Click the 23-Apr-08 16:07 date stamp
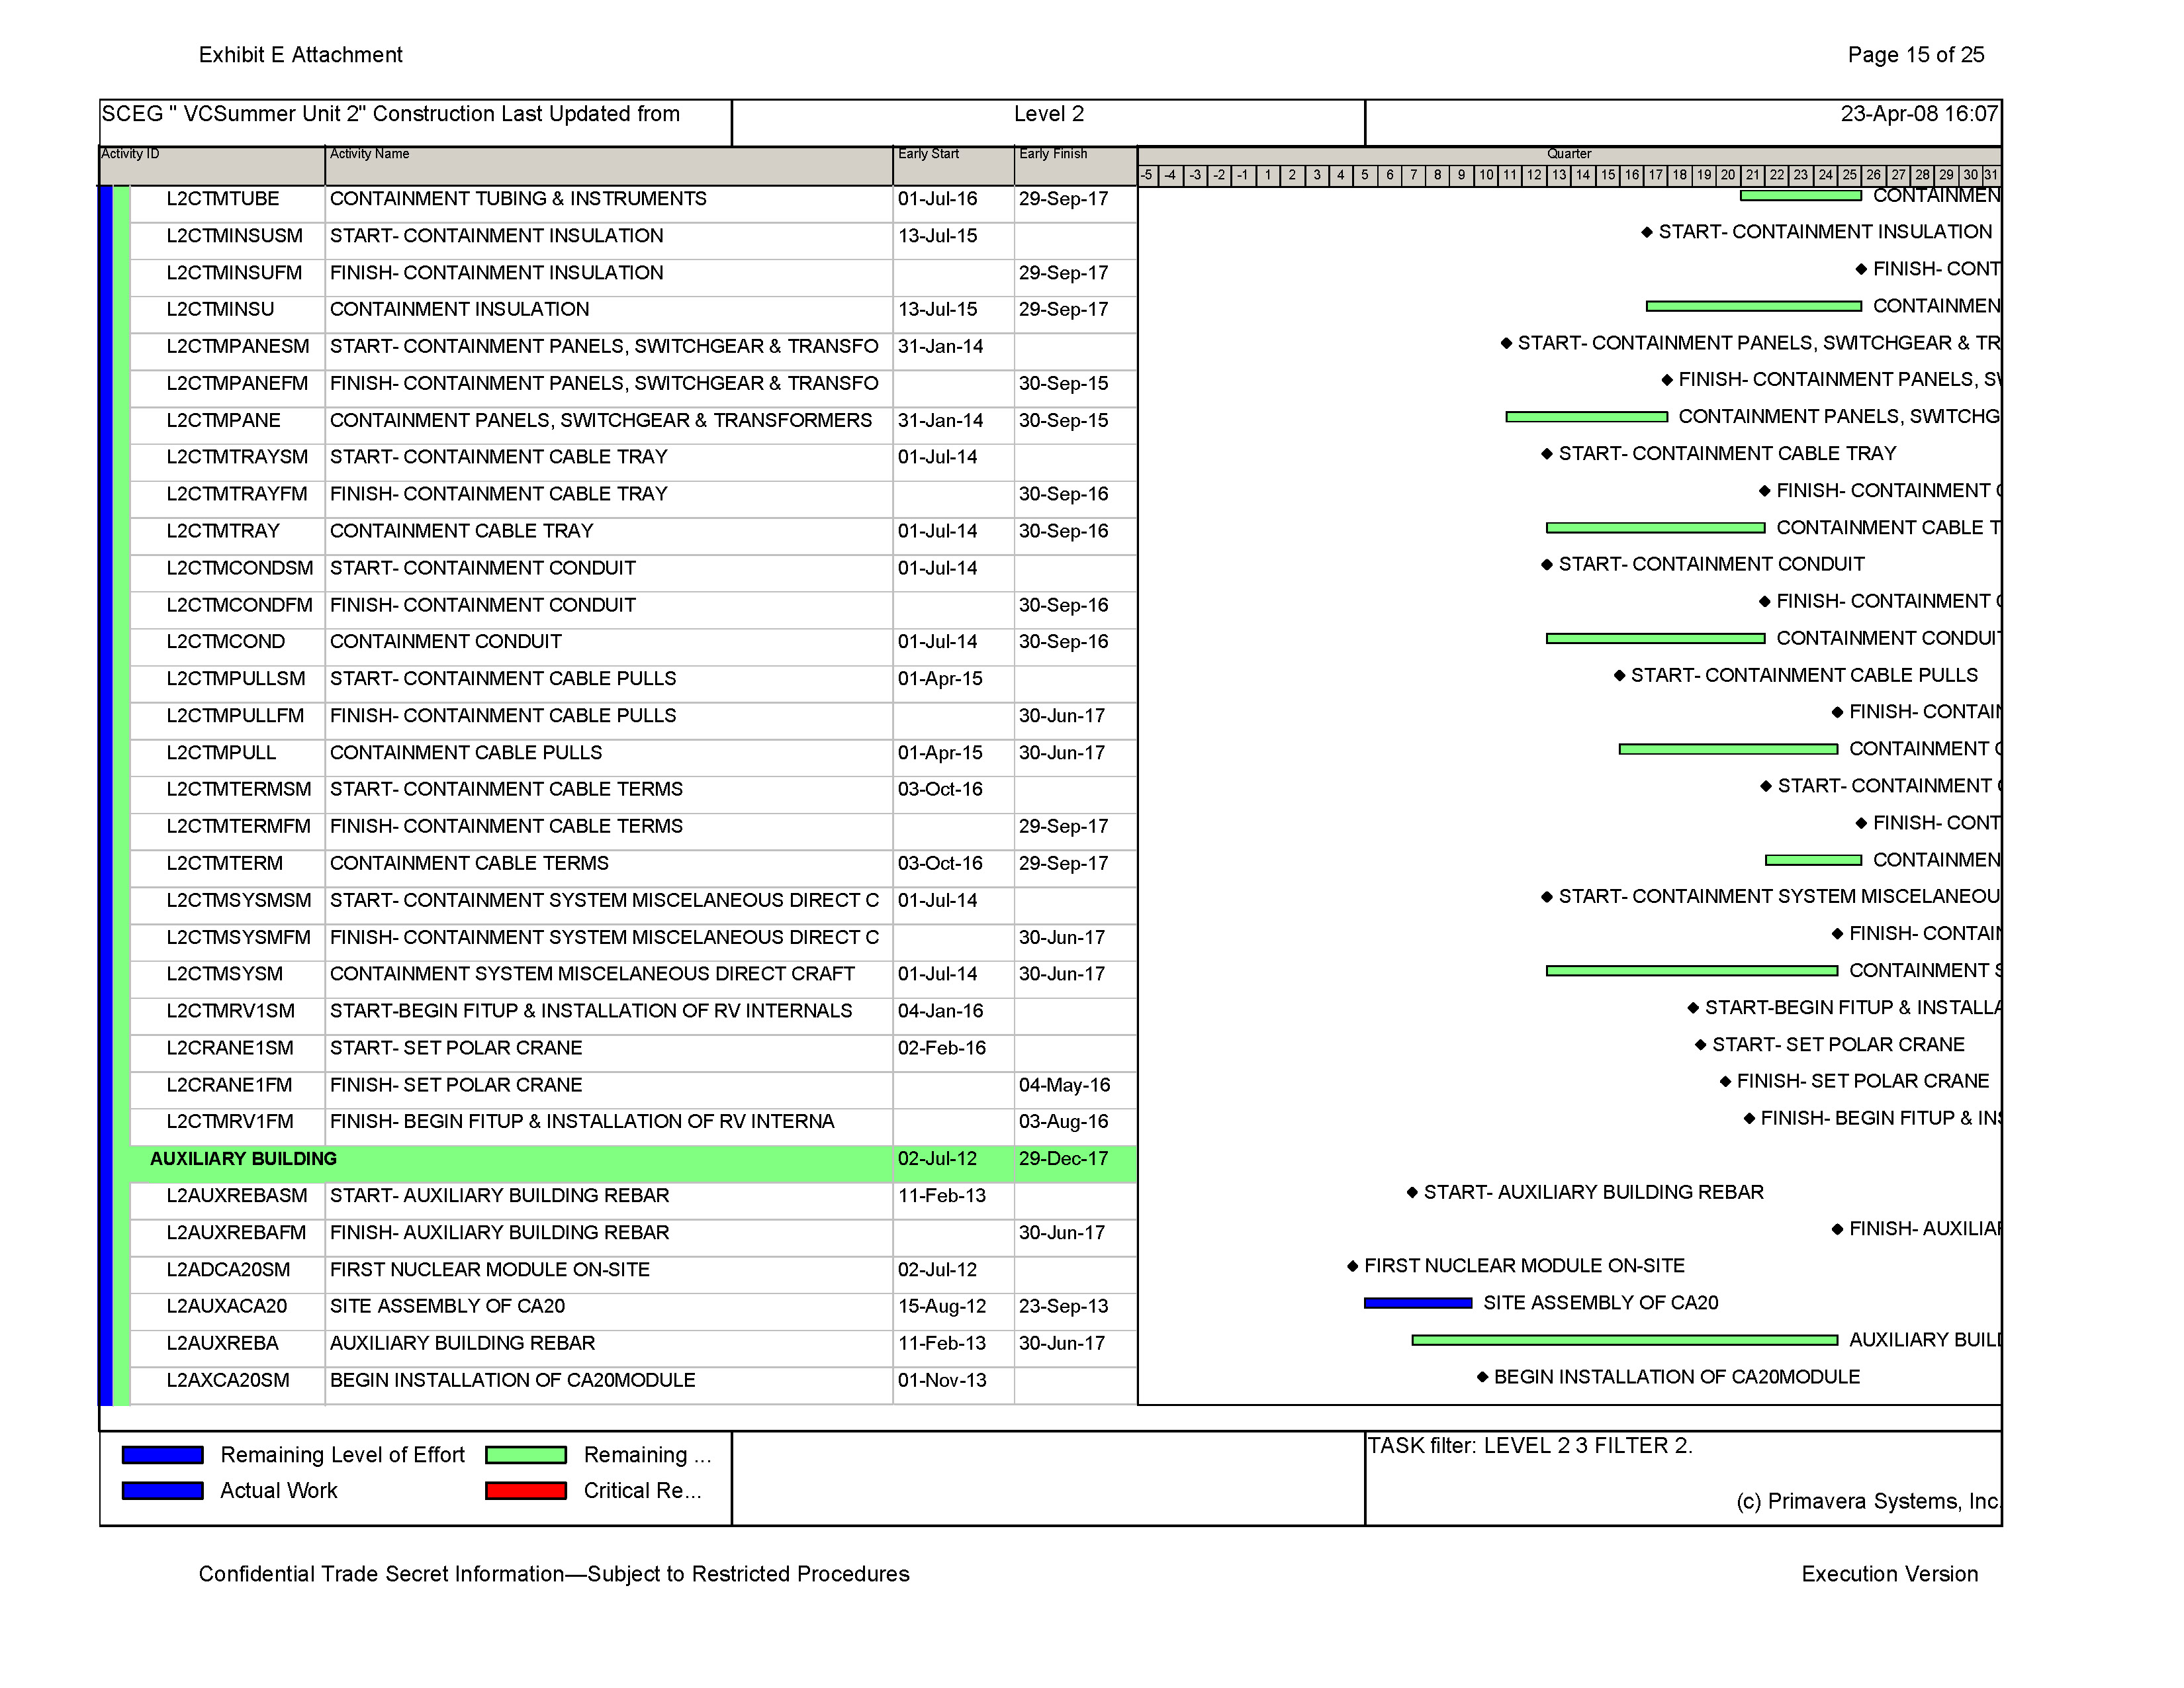The width and height of the screenshot is (2184, 1688). (x=1919, y=115)
